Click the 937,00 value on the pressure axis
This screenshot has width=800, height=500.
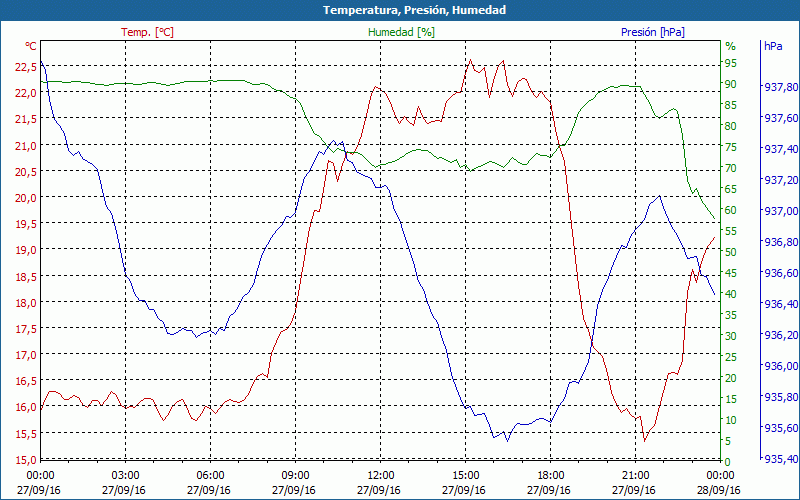(x=781, y=211)
